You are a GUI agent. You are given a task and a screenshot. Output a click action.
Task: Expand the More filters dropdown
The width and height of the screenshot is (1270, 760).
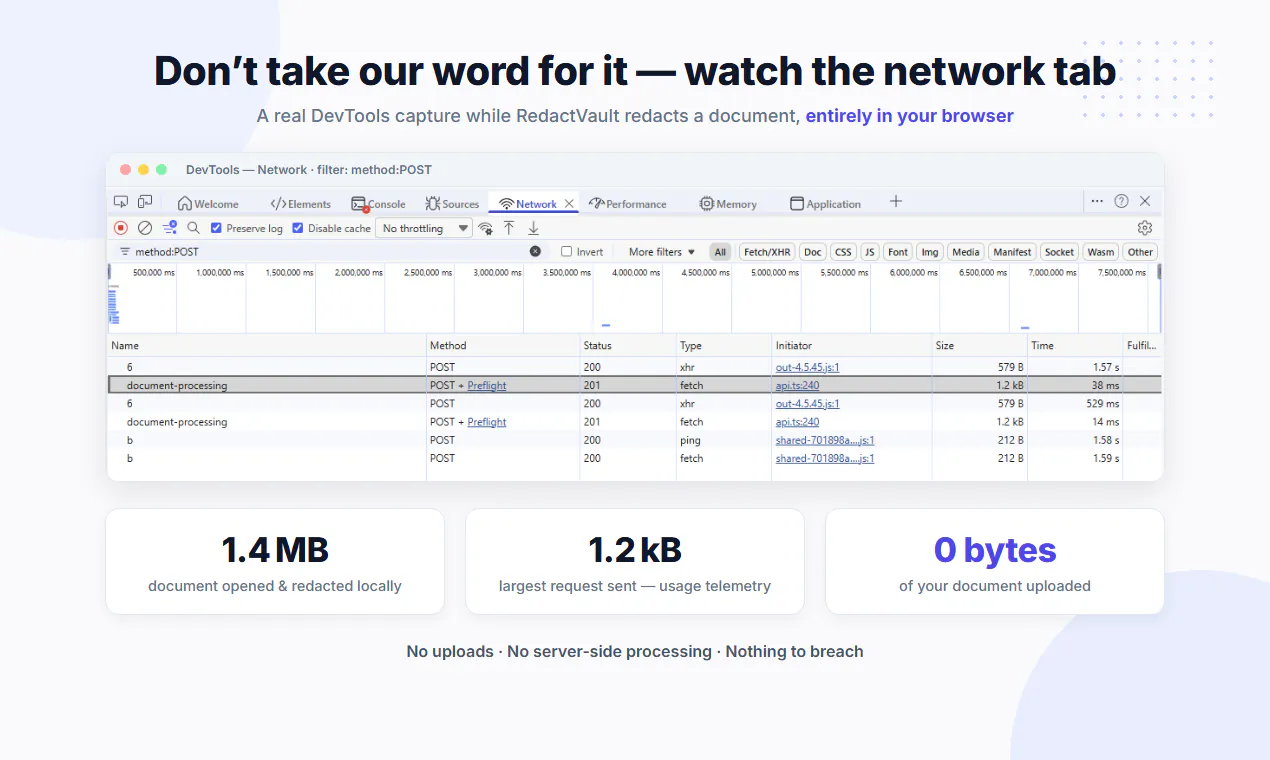point(662,252)
